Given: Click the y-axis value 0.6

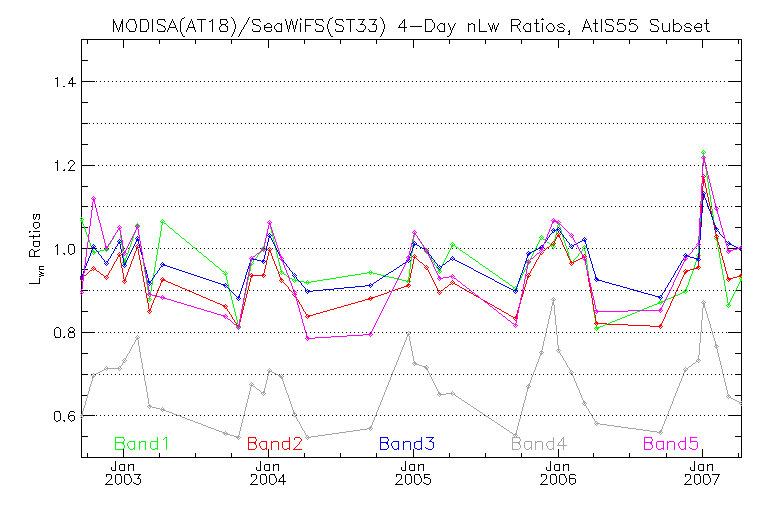Looking at the screenshot, I should click(65, 416).
